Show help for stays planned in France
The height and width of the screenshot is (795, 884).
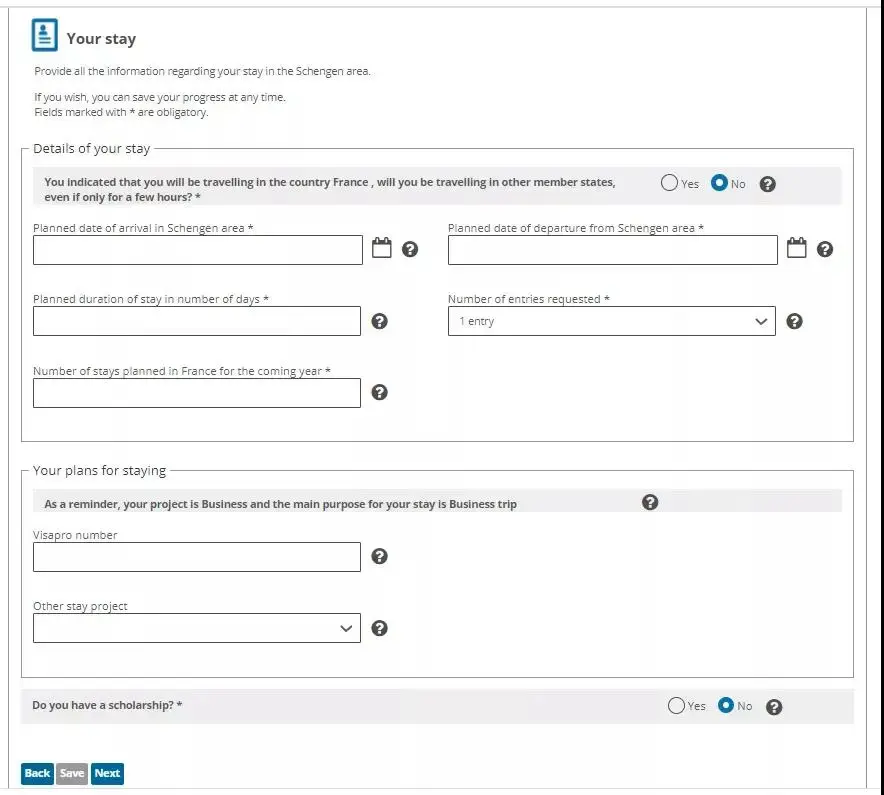tap(379, 392)
